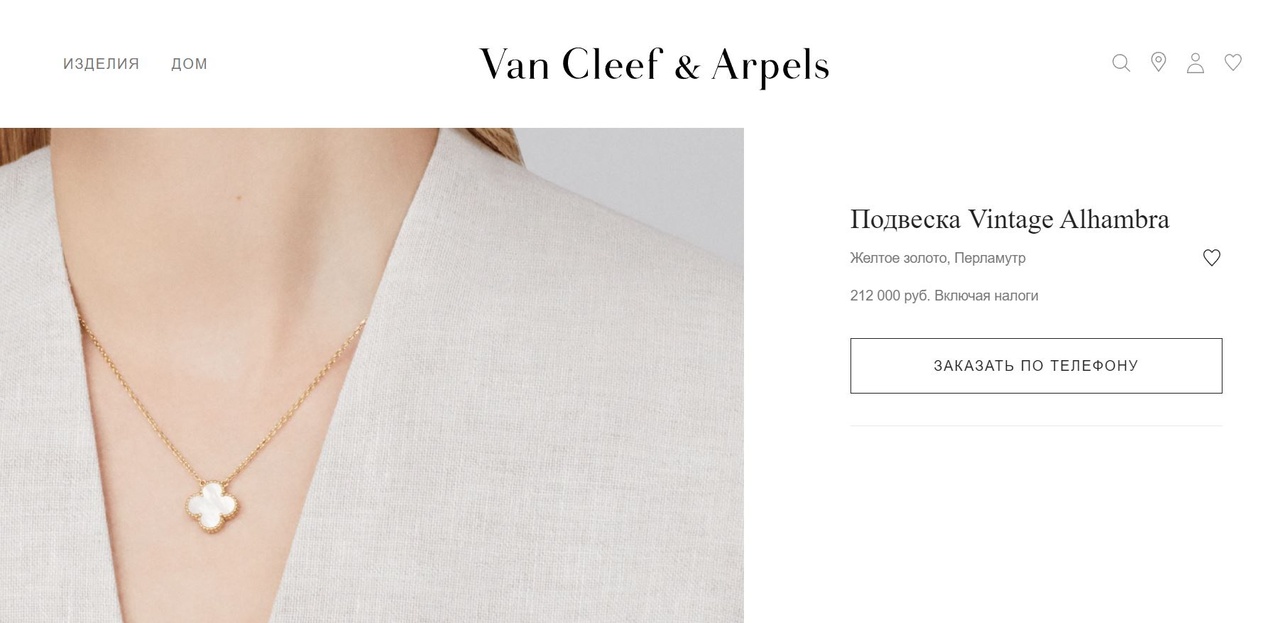The width and height of the screenshot is (1280, 623).
Task: Click the Желтое золото, Перламутр description
Action: click(937, 258)
